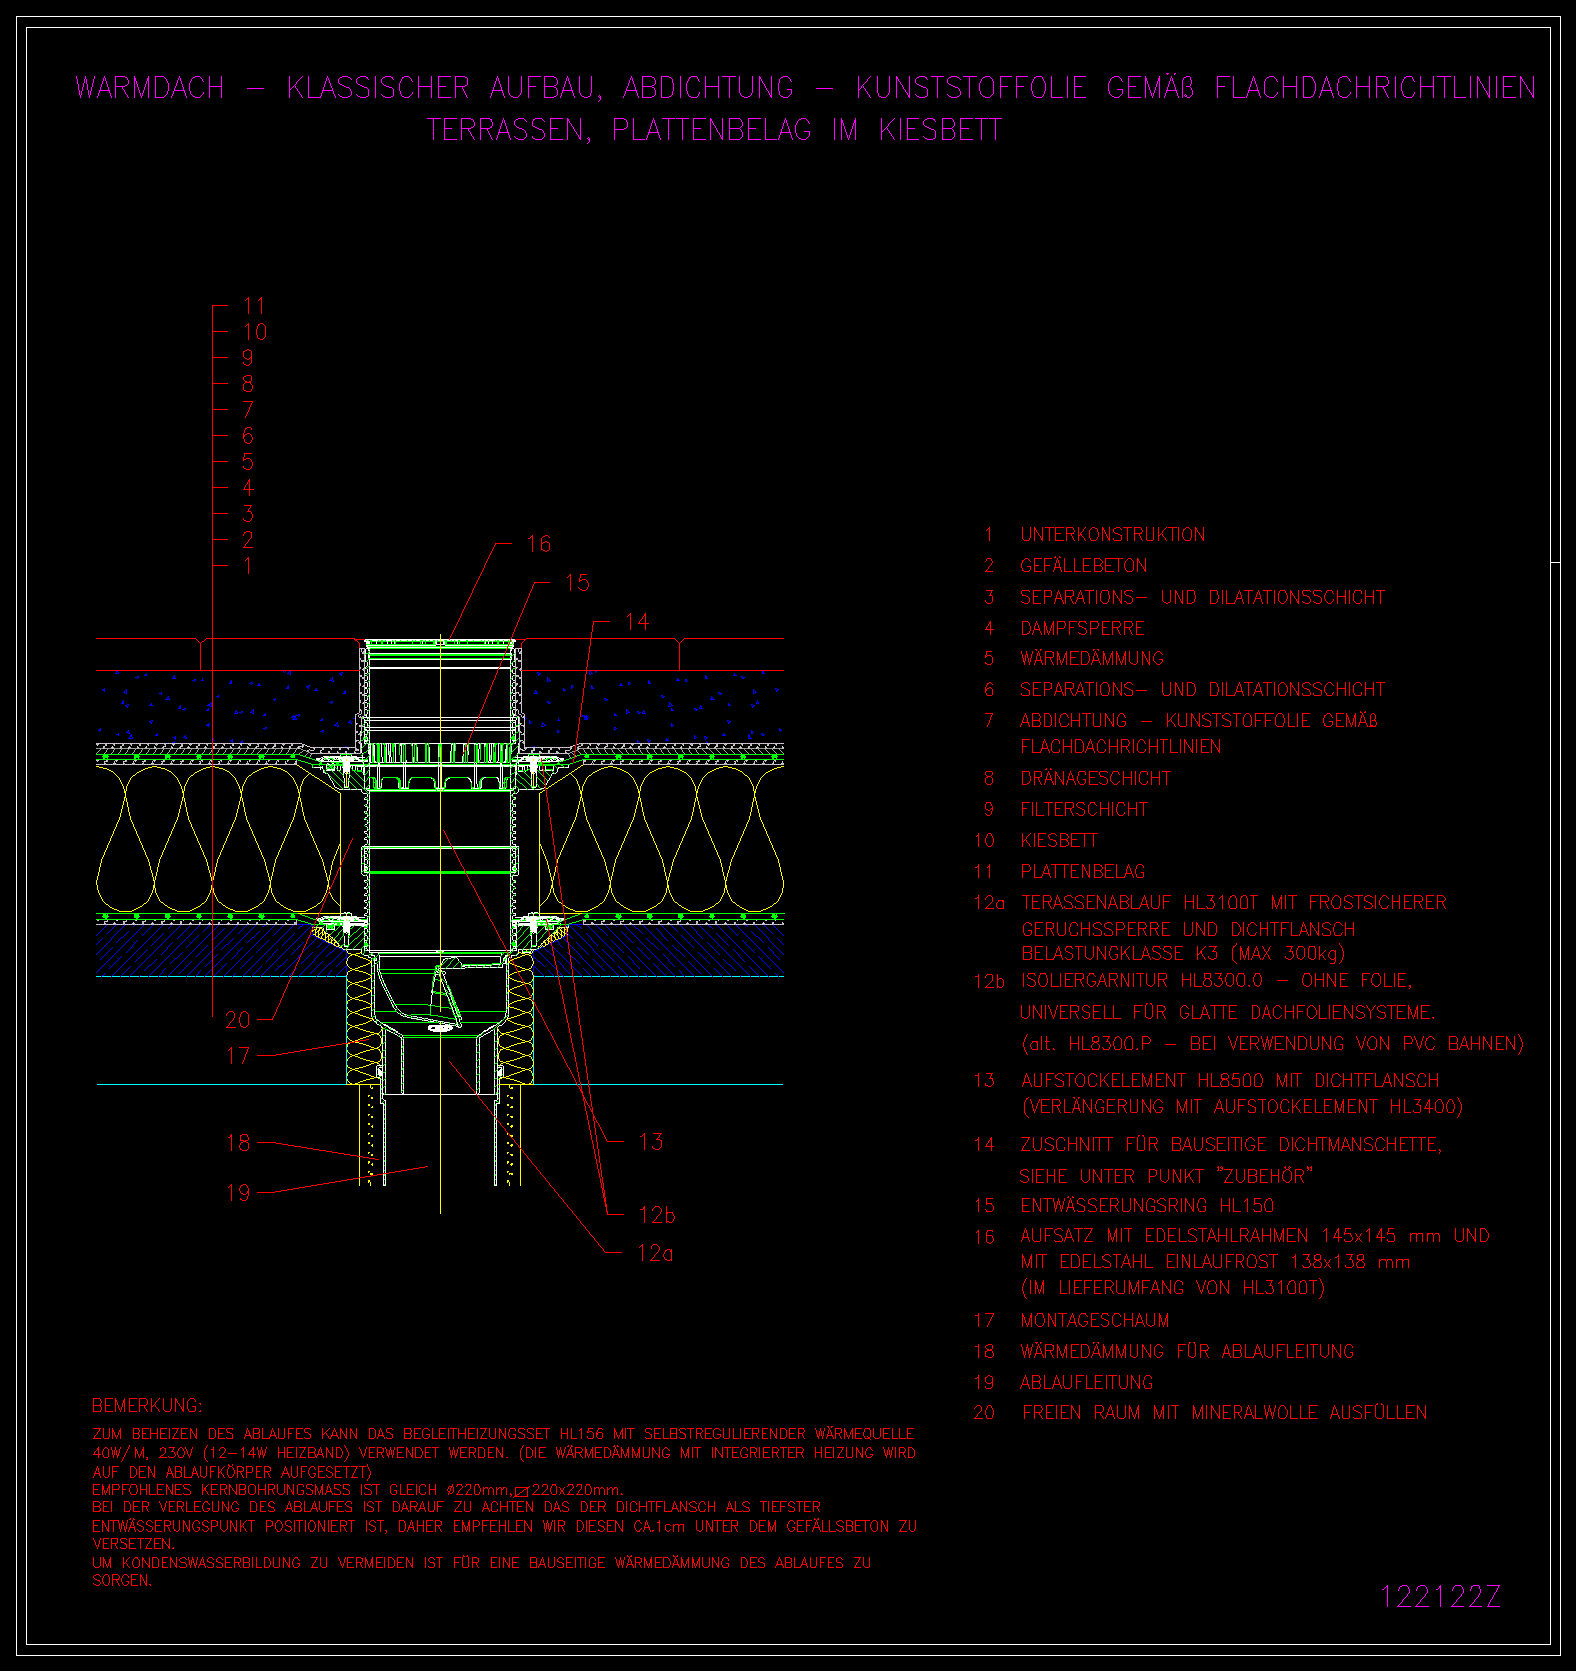Click legend text 'DRÄNAGESCHICHT'

1095,778
